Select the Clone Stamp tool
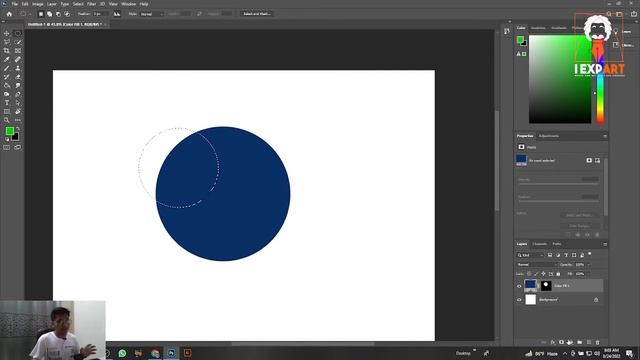The height and width of the screenshot is (360, 640). (x=18, y=68)
